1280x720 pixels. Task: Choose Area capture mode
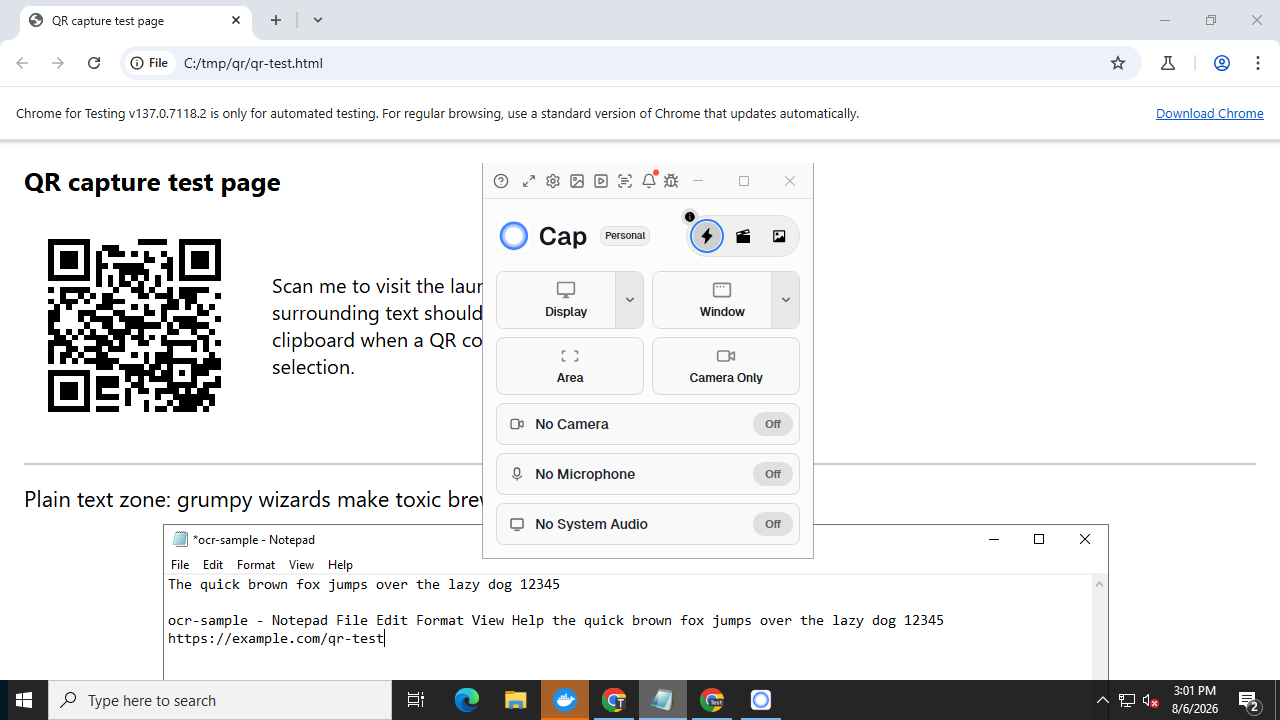click(x=570, y=366)
